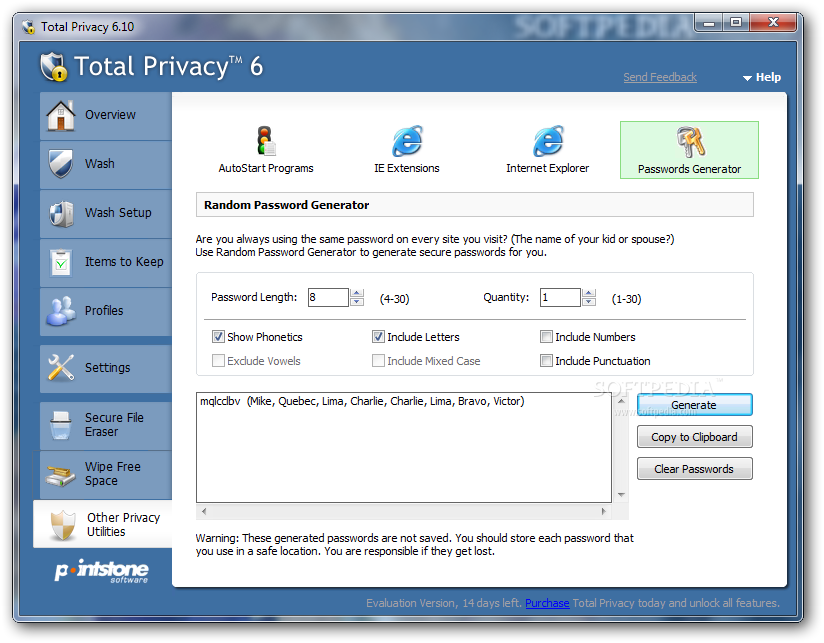Click the Total Privacy shield logo
824x643 pixels.
[x=54, y=67]
